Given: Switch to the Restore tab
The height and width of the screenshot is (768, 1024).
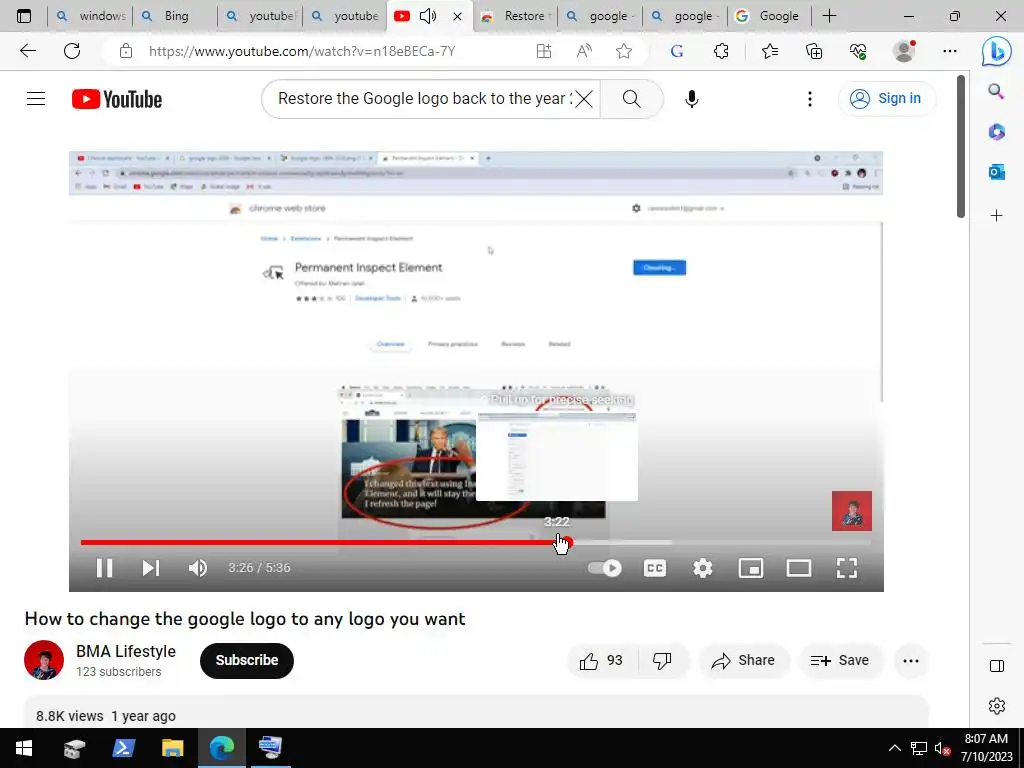Looking at the screenshot, I should click(515, 16).
